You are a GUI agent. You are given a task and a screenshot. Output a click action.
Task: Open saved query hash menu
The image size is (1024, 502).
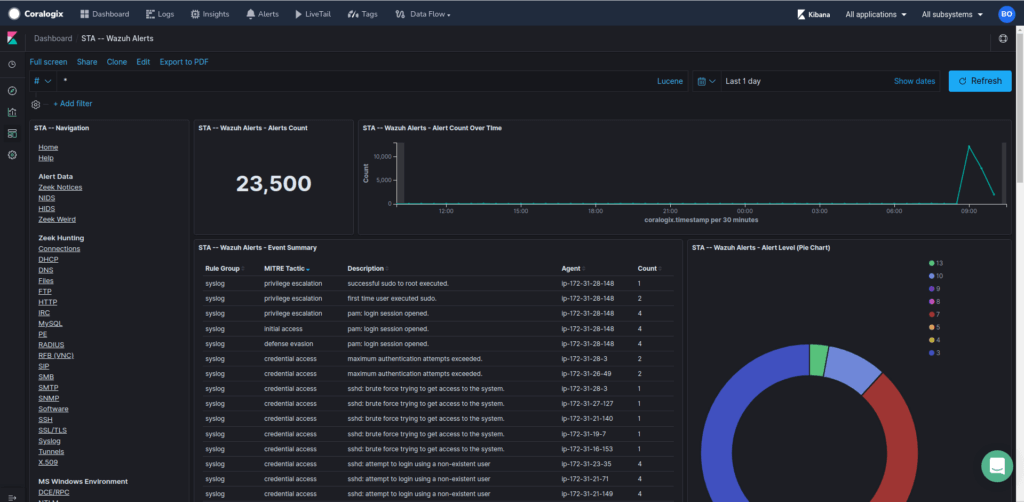43,81
